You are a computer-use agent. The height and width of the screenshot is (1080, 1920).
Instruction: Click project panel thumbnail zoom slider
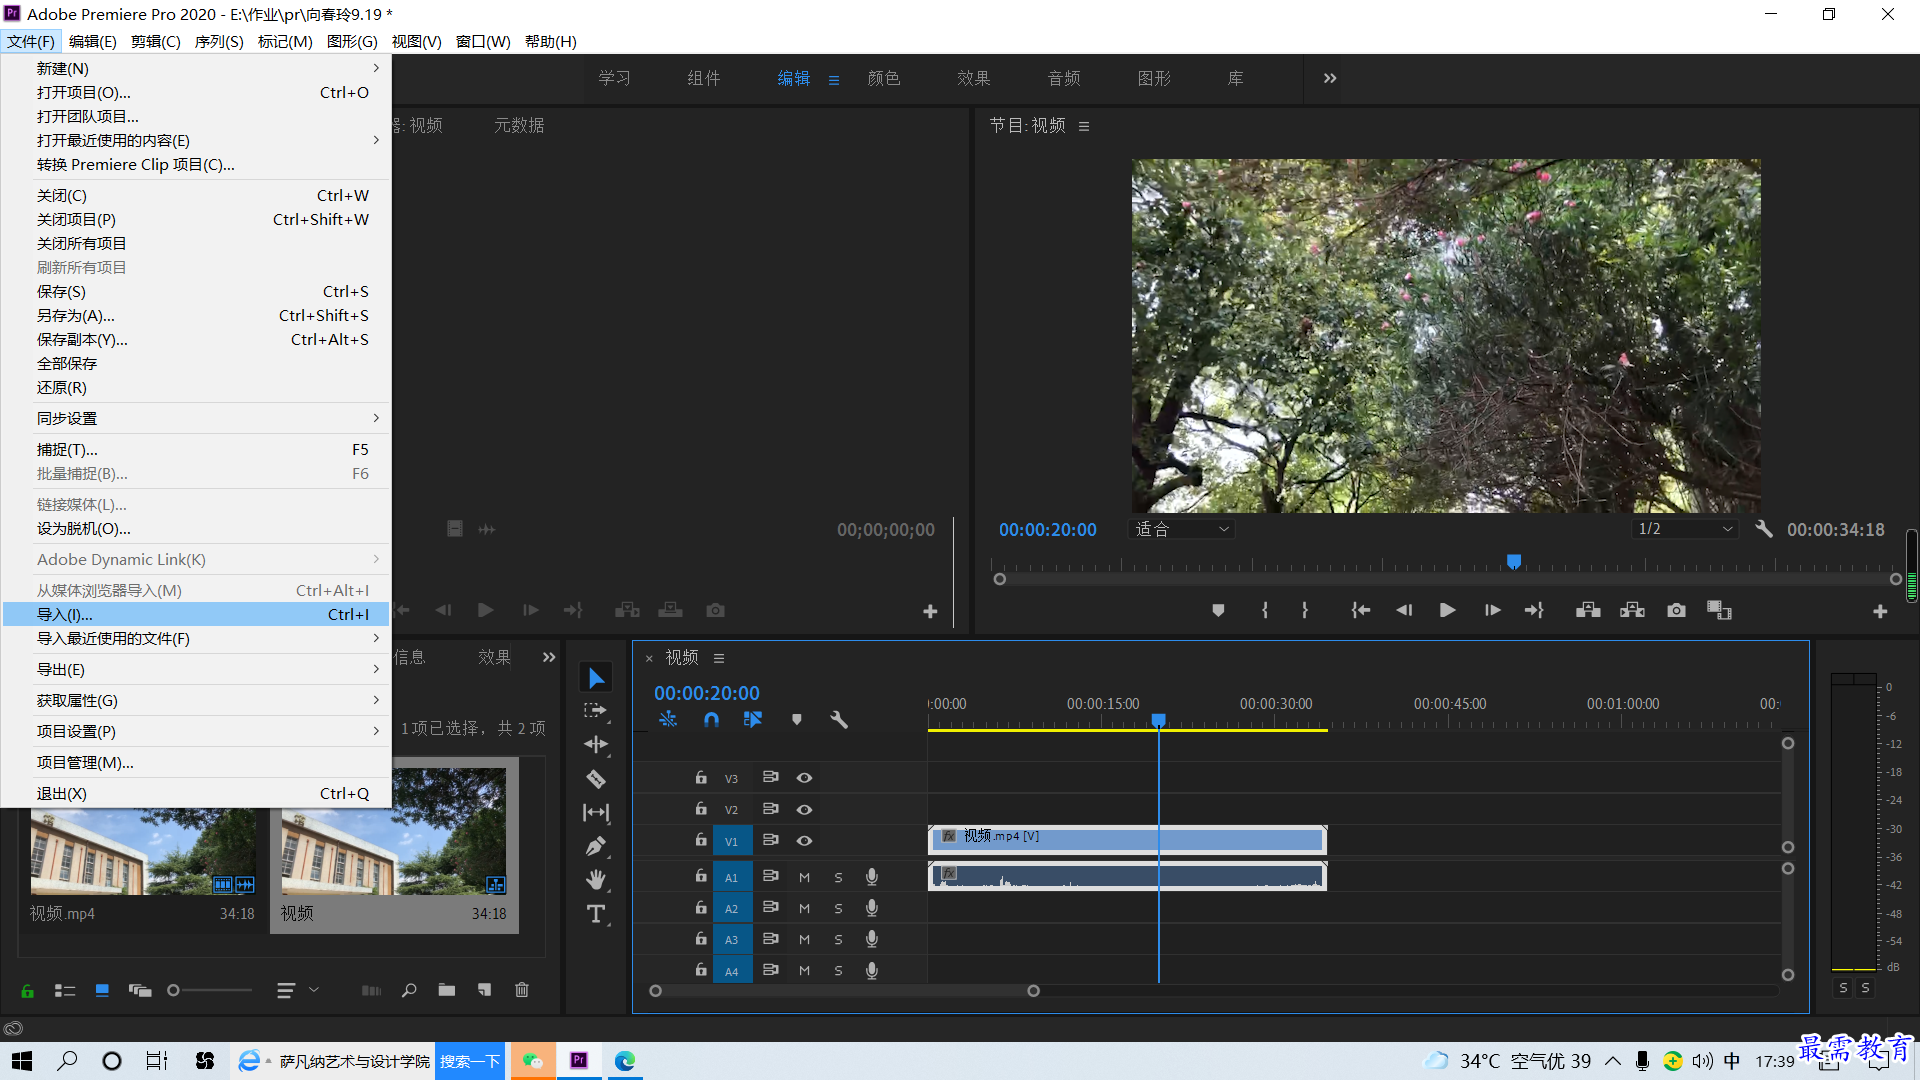pyautogui.click(x=211, y=990)
